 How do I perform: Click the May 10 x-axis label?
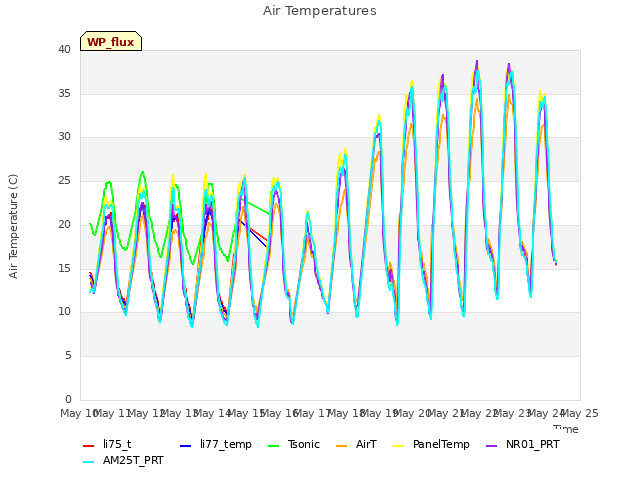[x=79, y=413]
